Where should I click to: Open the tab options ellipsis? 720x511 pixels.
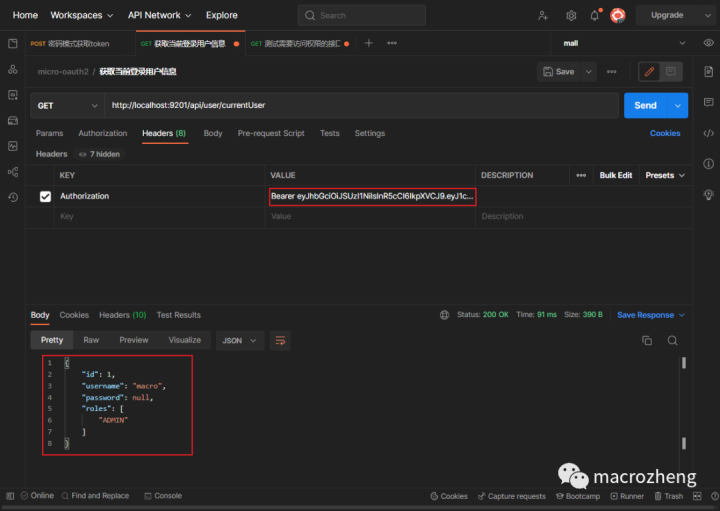[392, 43]
